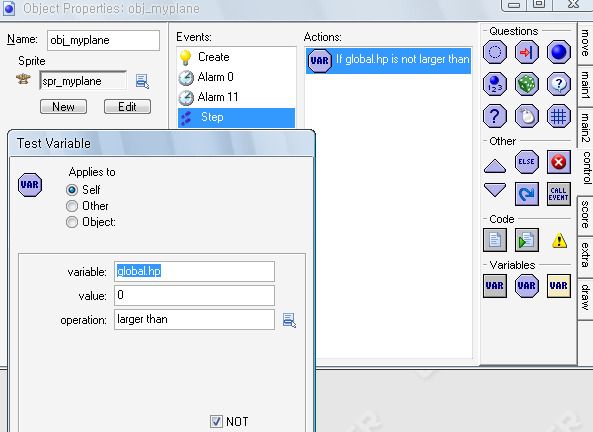Select the Test Expression question mark icon
The width and height of the screenshot is (593, 432).
click(495, 116)
